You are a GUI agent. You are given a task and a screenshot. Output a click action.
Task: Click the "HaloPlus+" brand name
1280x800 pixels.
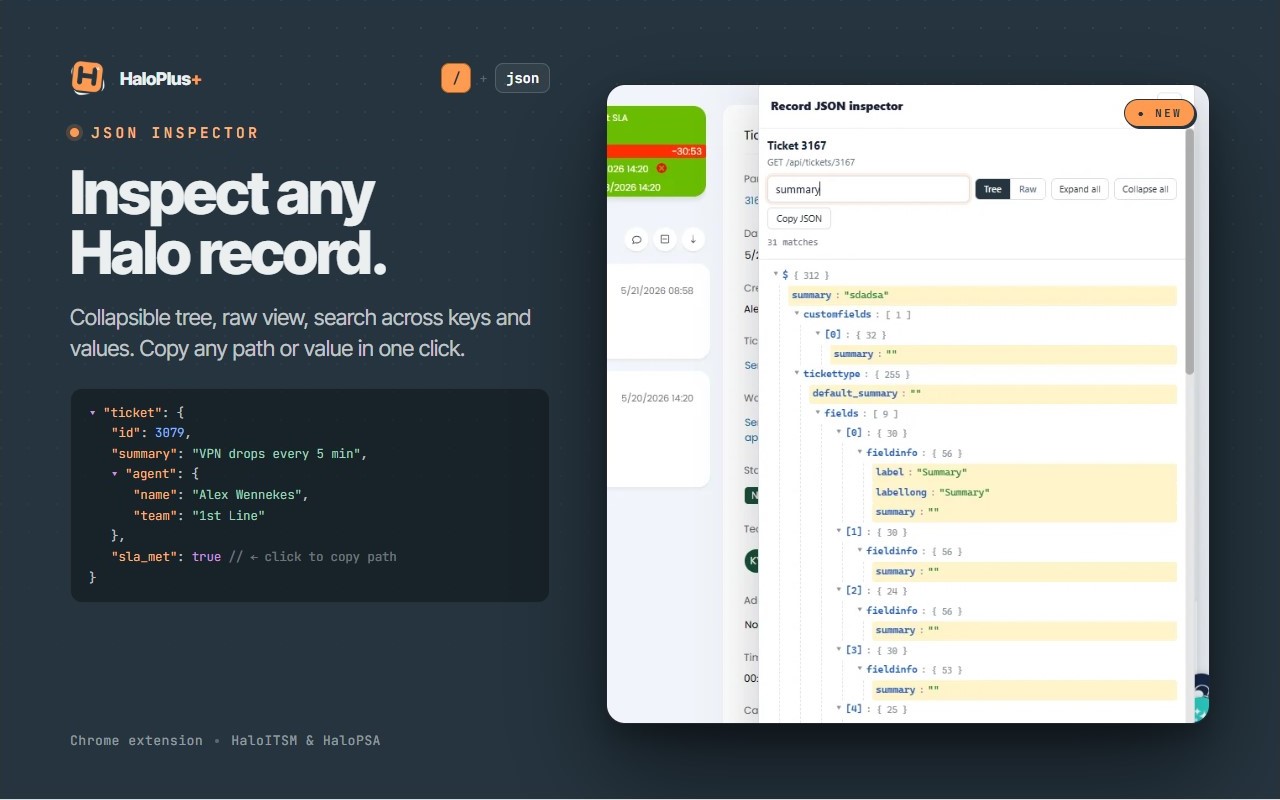(x=161, y=79)
